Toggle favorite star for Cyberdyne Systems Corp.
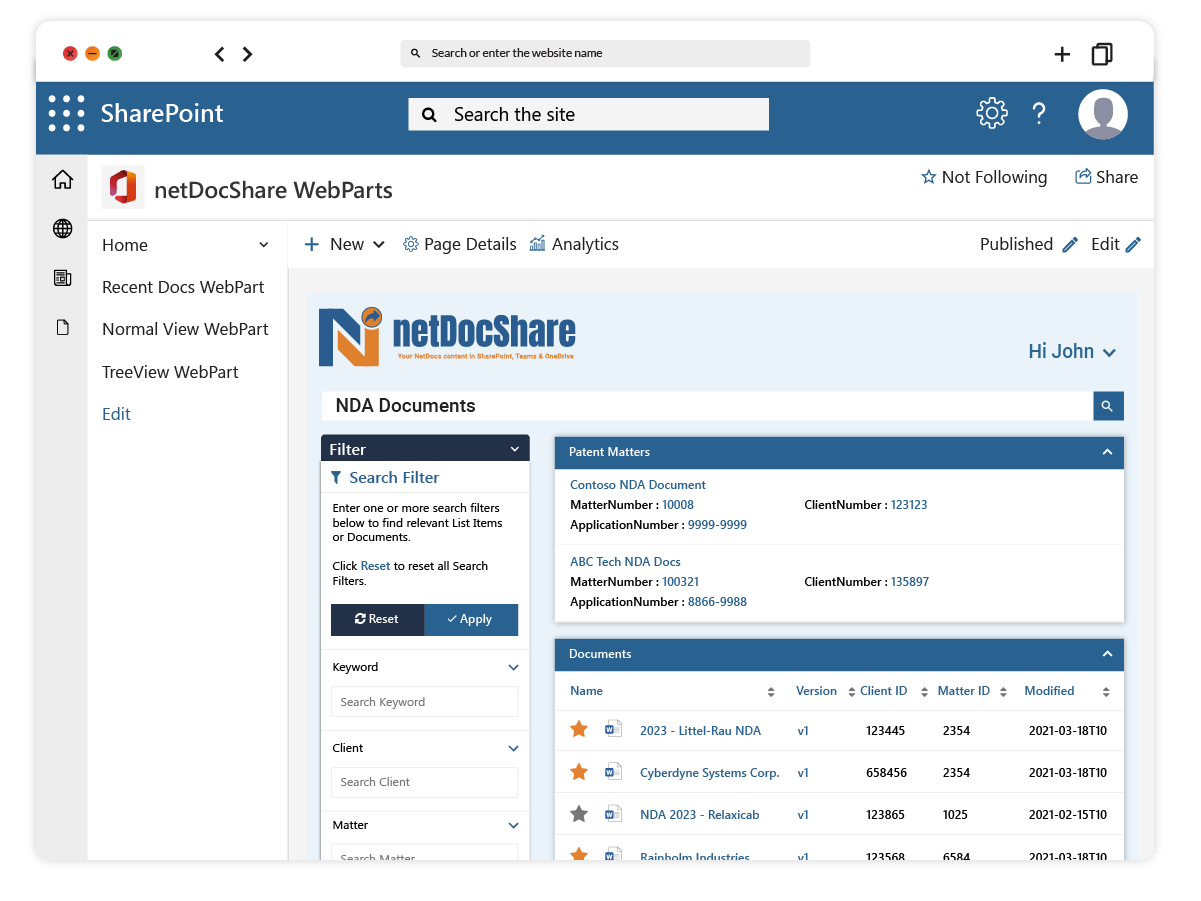1201x901 pixels. tap(579, 772)
